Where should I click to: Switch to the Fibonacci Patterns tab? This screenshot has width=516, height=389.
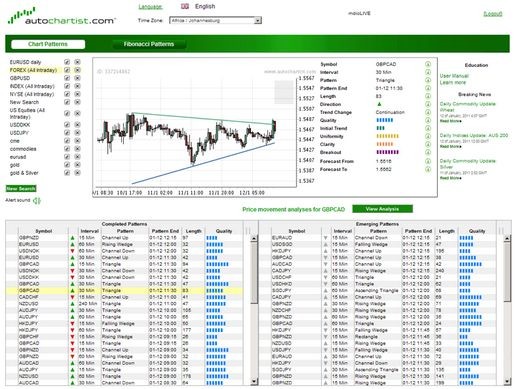point(149,44)
